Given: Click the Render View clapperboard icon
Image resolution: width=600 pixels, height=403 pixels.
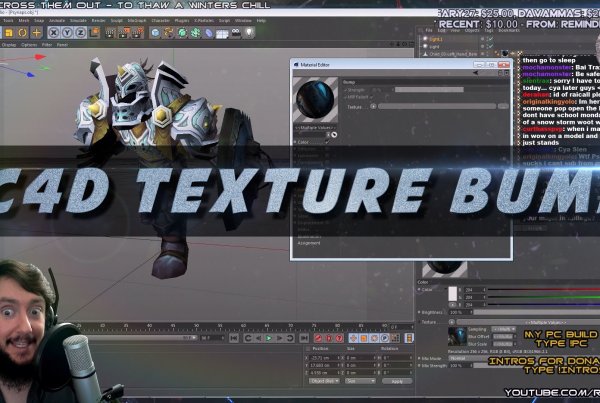Looking at the screenshot, I should 111,33.
